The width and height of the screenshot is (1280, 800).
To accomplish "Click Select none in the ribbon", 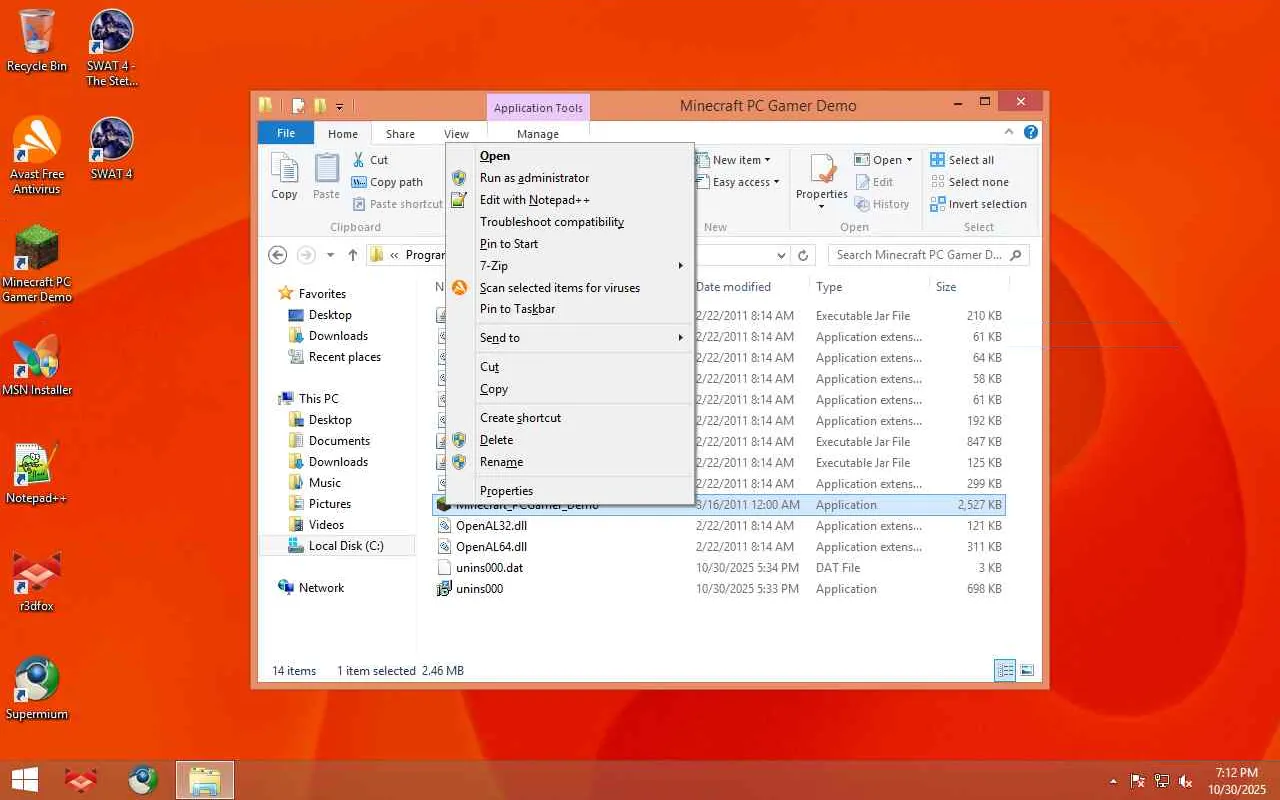I will [969, 182].
